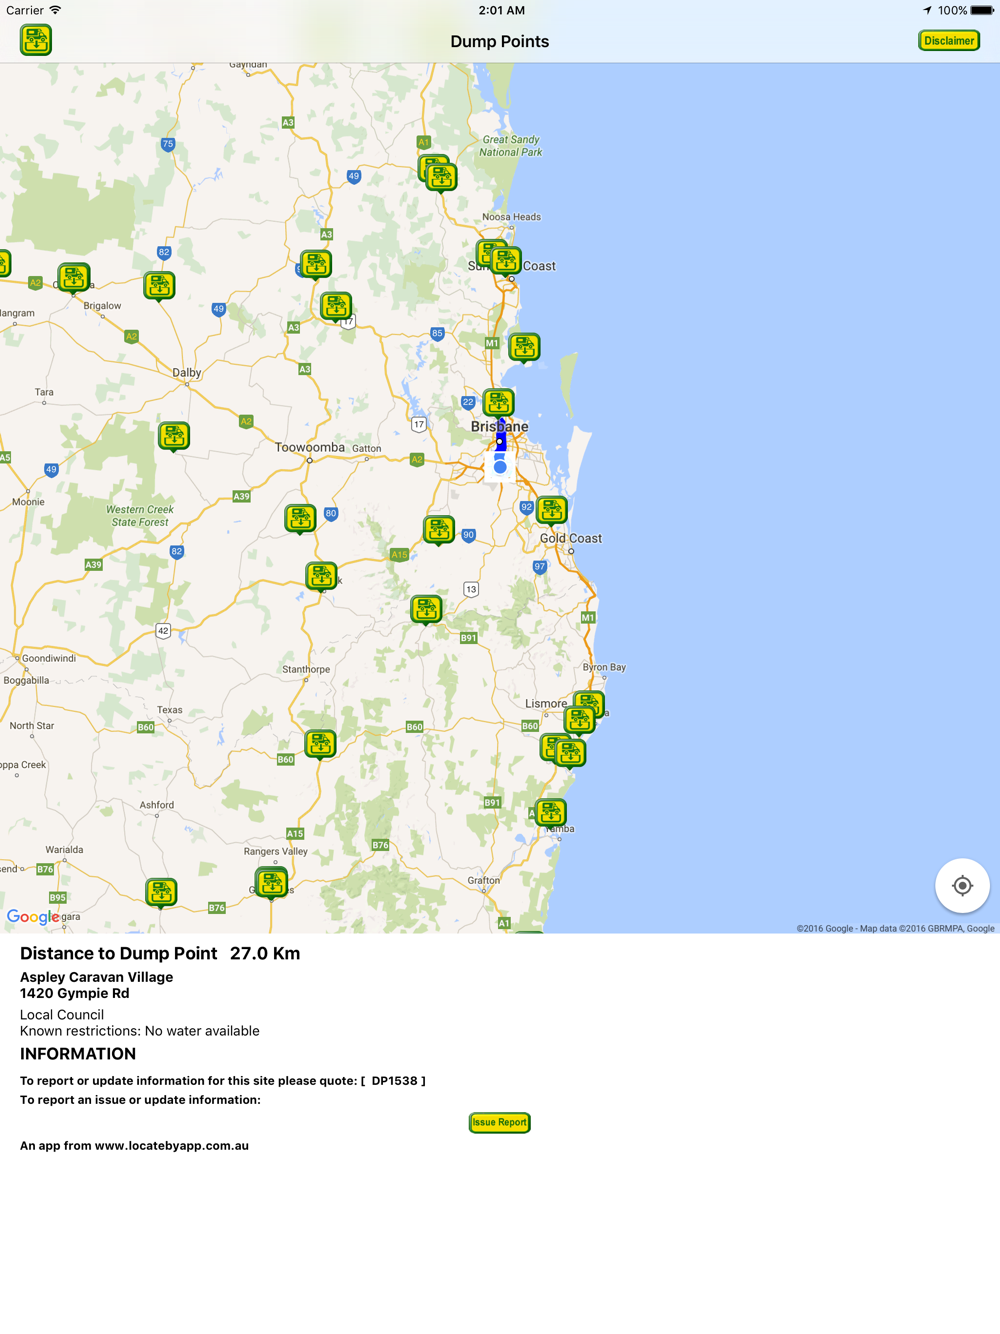The width and height of the screenshot is (1000, 1334).
Task: Select dump marker nearest north of Stanthorpe
Action: click(x=321, y=576)
